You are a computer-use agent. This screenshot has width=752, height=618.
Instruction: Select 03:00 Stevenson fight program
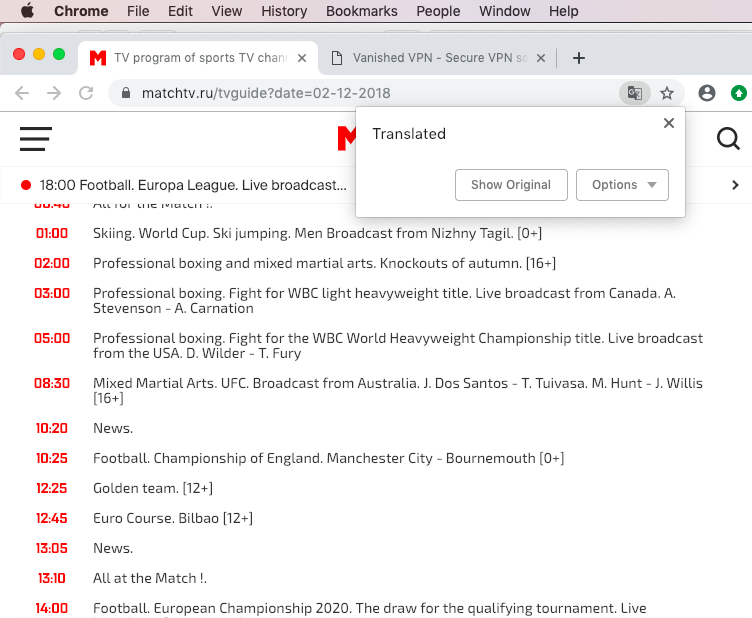tap(384, 301)
